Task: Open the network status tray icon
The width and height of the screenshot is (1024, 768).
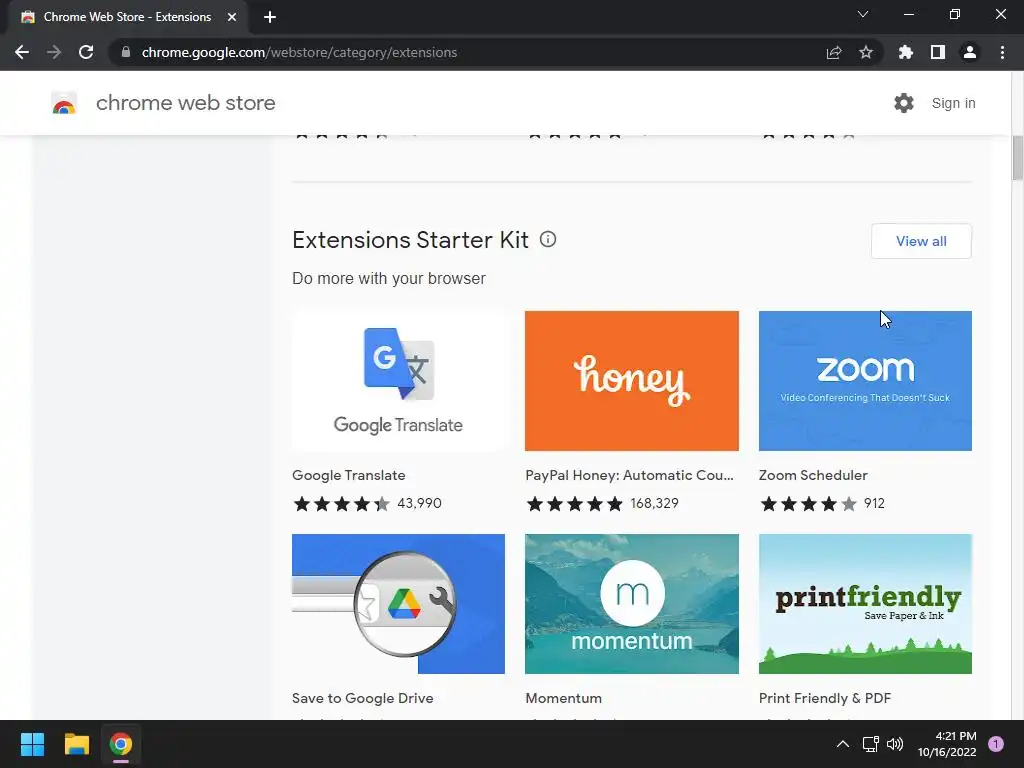Action: (871, 744)
